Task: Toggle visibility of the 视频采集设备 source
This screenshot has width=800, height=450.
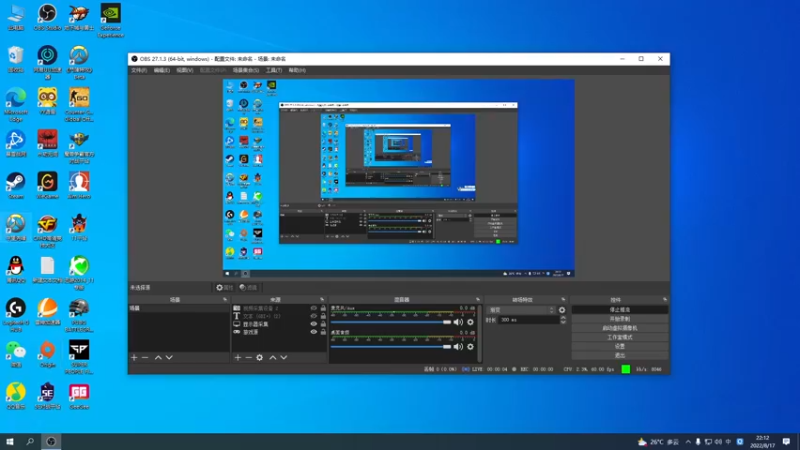Action: pyautogui.click(x=314, y=308)
